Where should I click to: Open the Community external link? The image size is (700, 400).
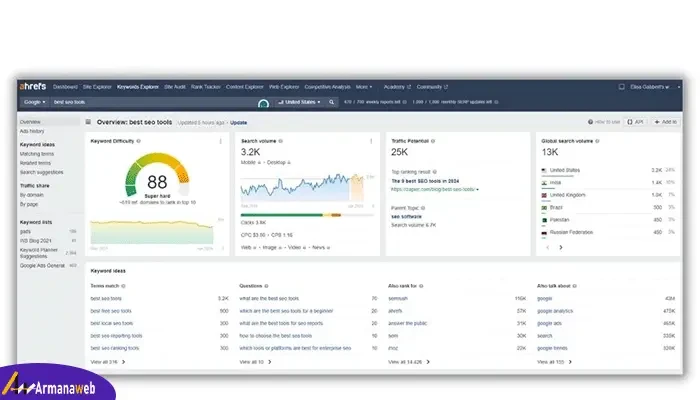pyautogui.click(x=432, y=87)
